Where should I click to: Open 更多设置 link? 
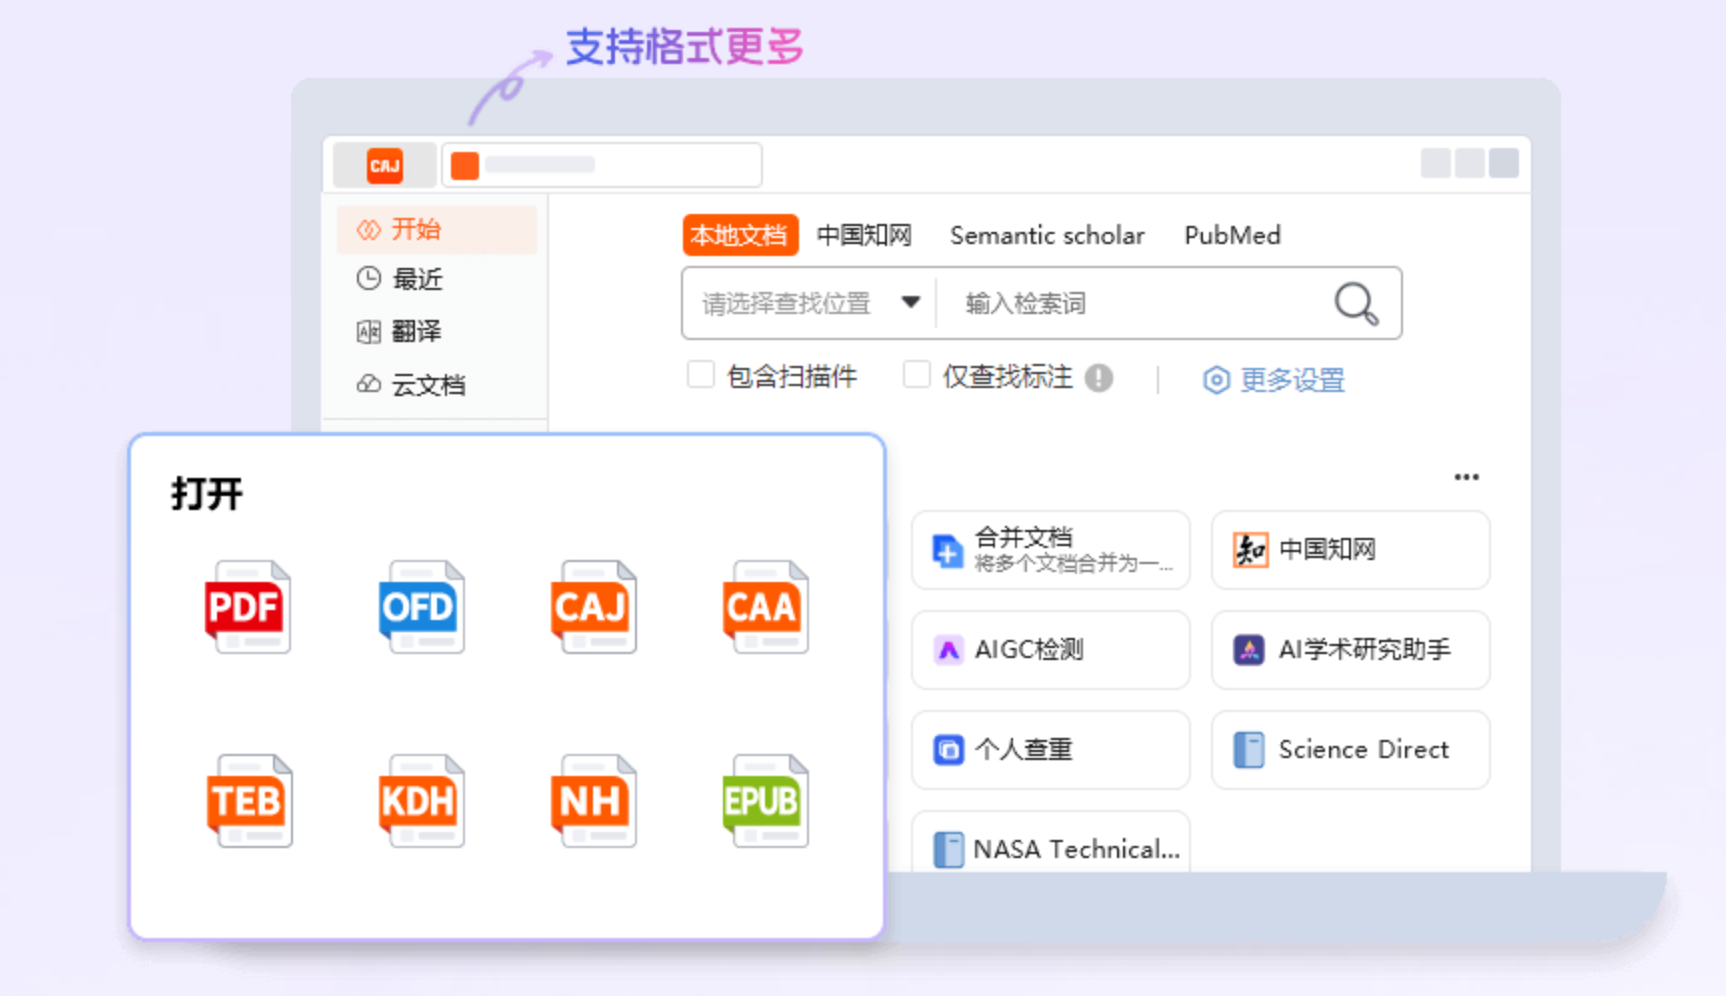(1273, 380)
